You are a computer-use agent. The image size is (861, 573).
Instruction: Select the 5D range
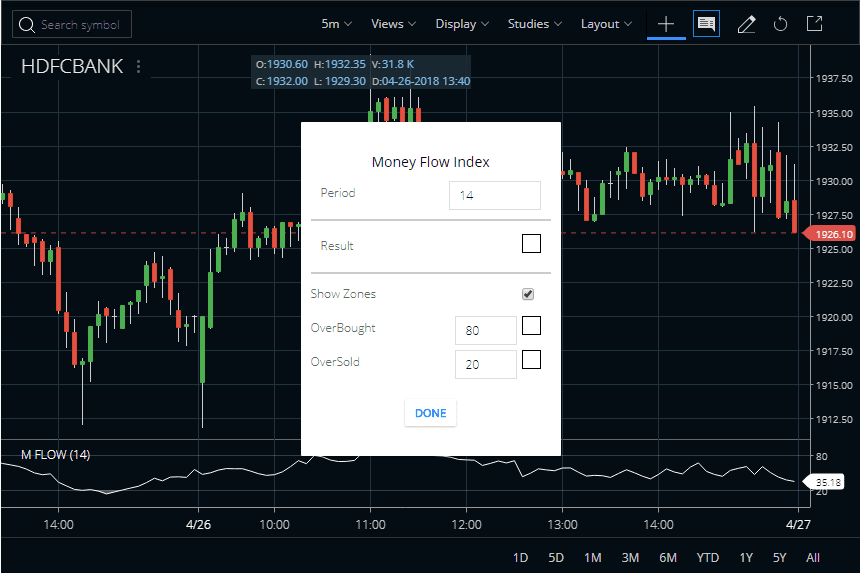556,558
